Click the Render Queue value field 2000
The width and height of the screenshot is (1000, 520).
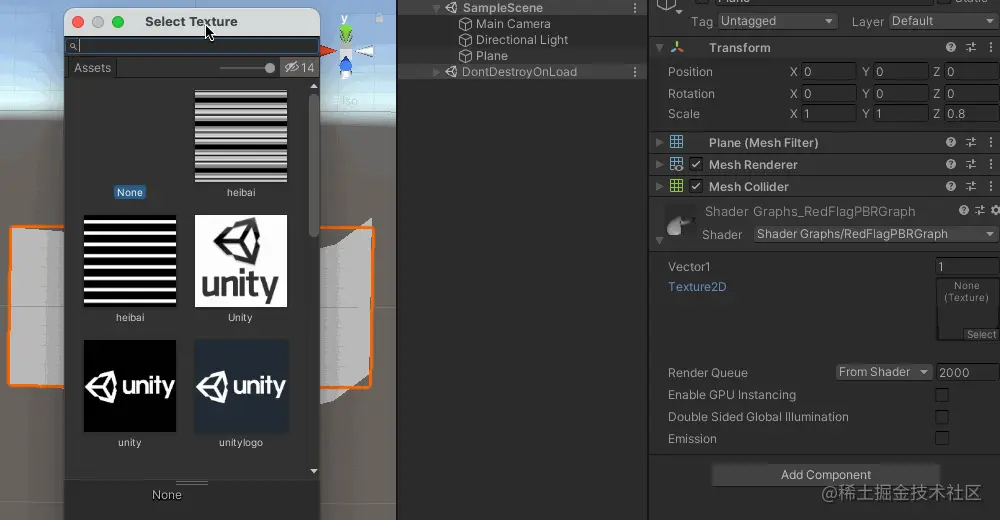[x=967, y=372]
